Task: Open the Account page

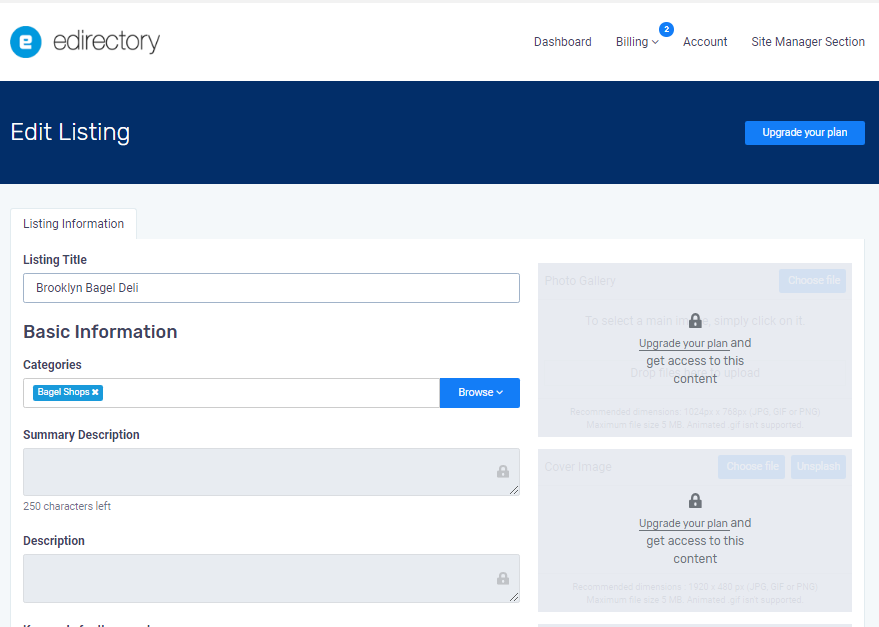Action: (705, 42)
